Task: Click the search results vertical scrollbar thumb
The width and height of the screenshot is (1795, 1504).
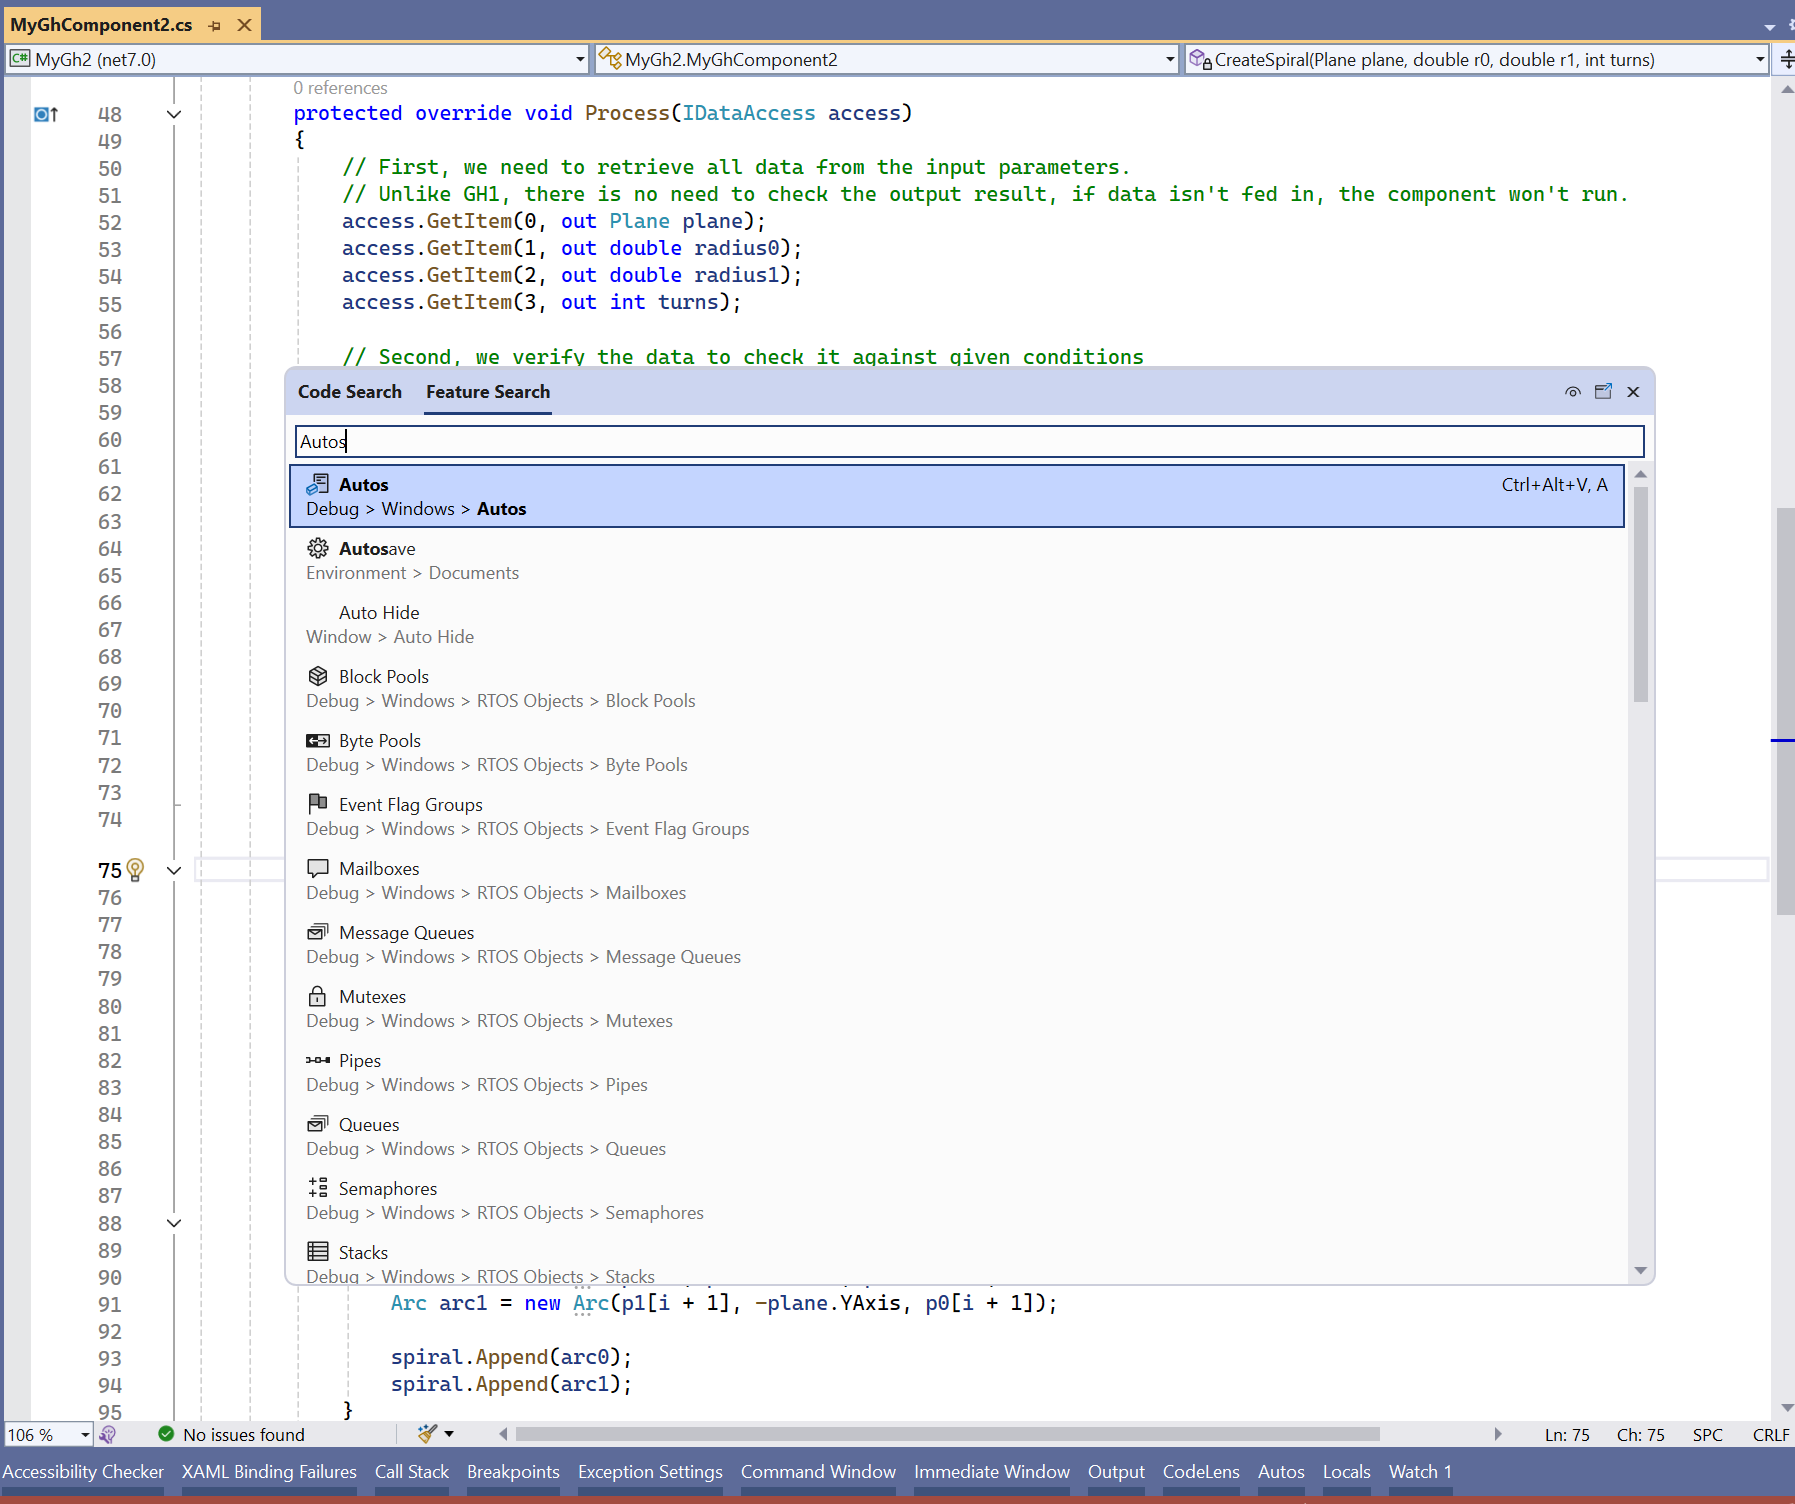Action: click(1640, 594)
